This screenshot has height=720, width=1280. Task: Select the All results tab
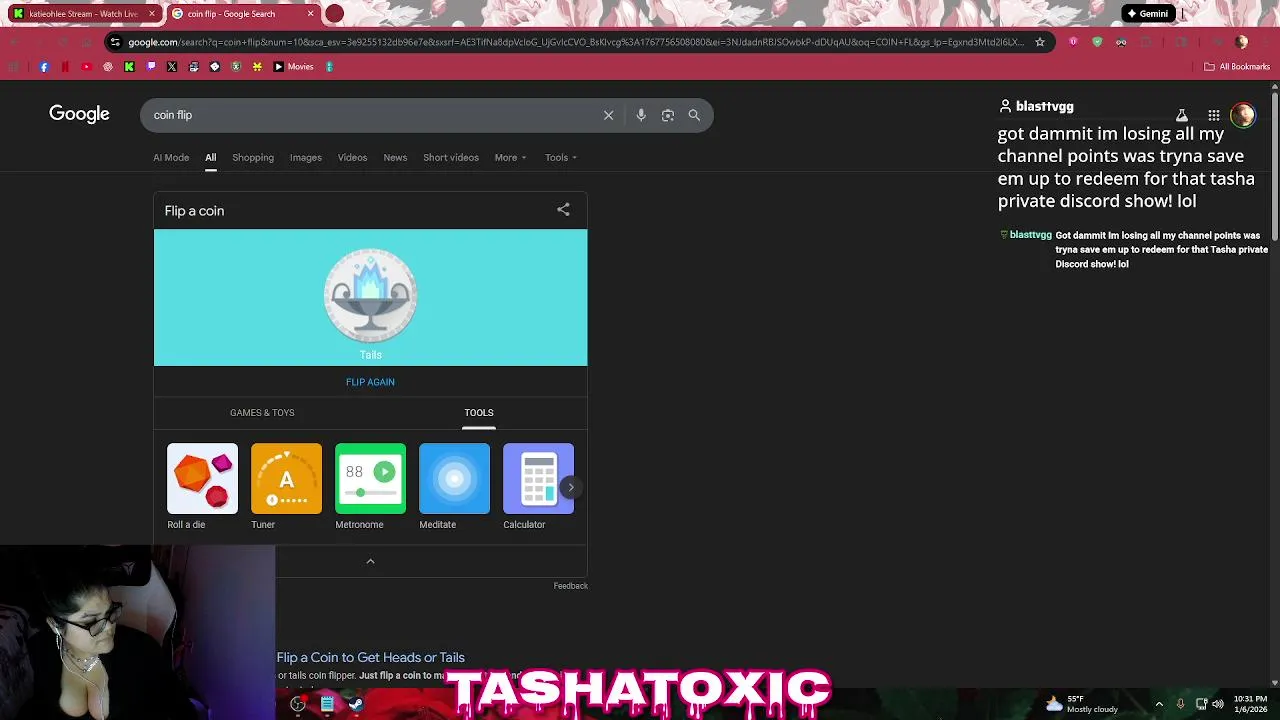point(211,158)
